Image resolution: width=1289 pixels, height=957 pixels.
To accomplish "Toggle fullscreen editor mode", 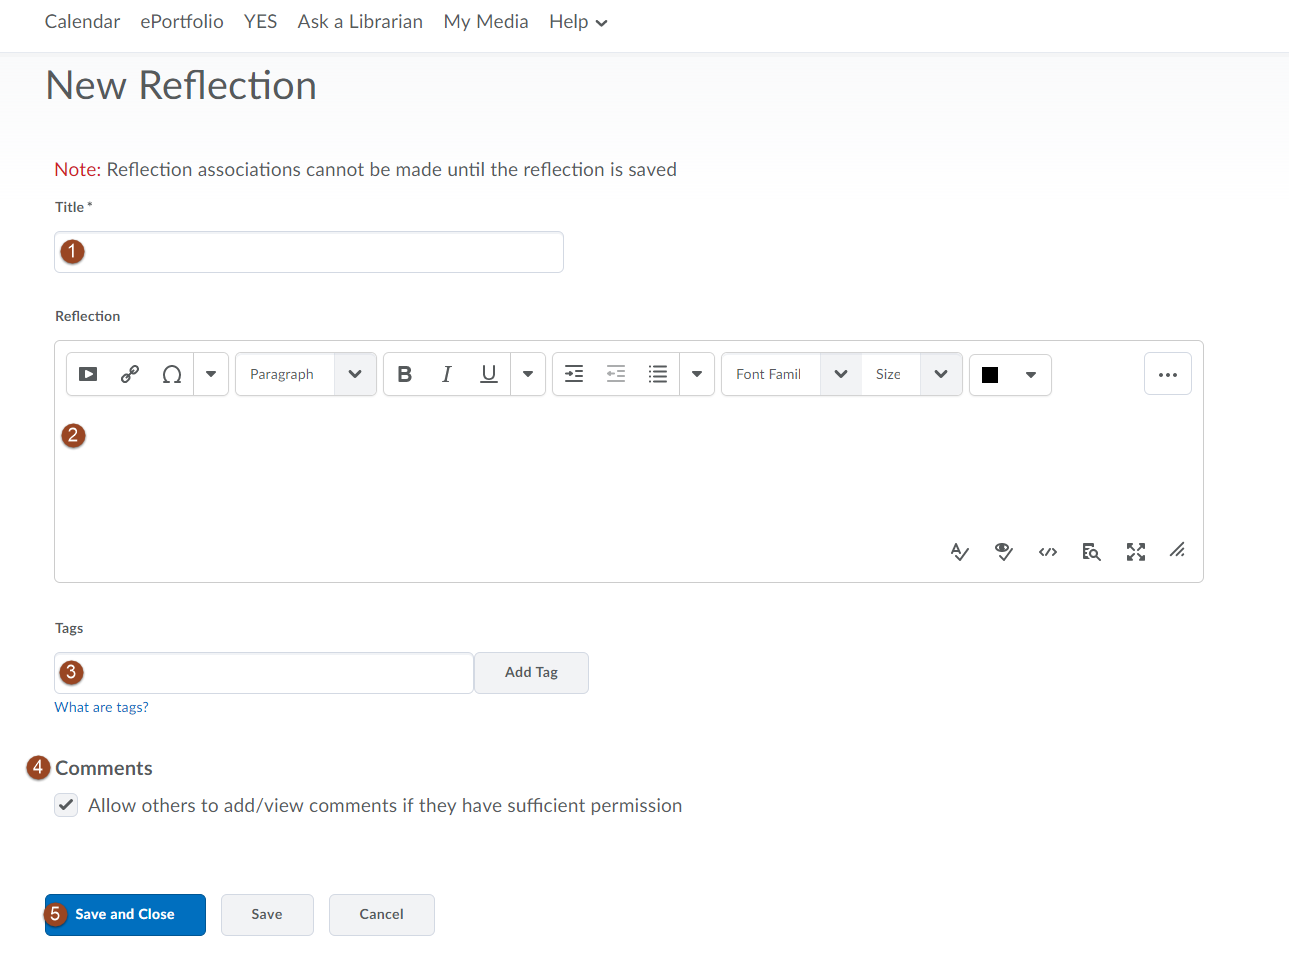I will pos(1136,552).
